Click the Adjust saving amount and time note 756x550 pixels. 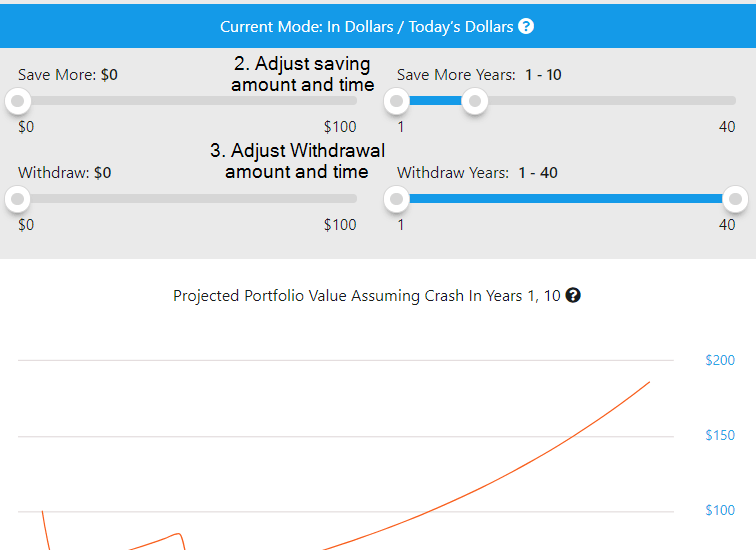pyautogui.click(x=302, y=74)
